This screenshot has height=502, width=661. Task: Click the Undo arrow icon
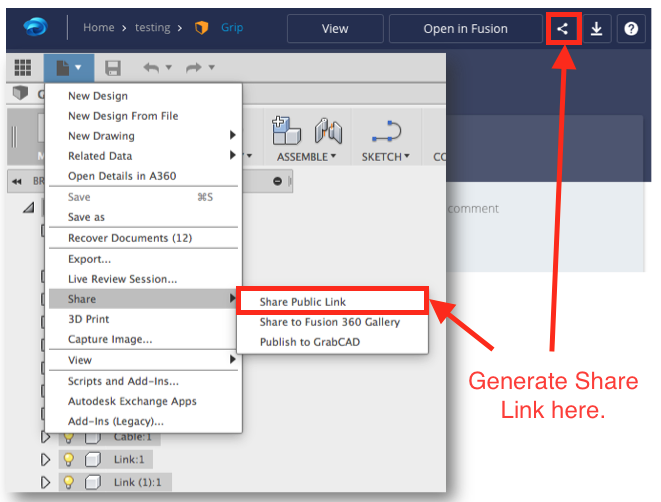click(x=151, y=67)
